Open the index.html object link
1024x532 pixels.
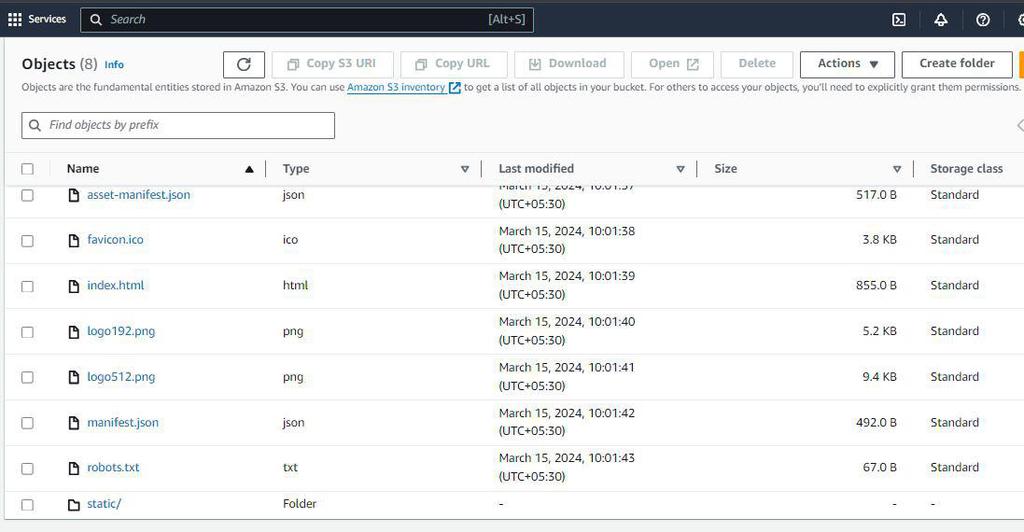pyautogui.click(x=116, y=285)
